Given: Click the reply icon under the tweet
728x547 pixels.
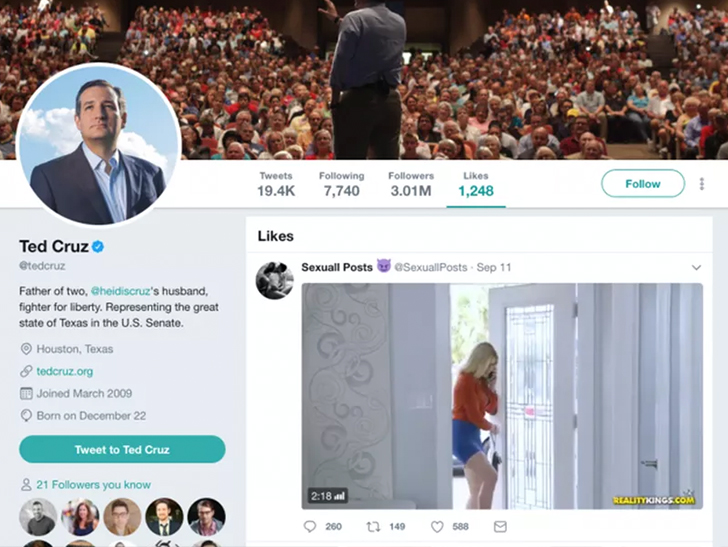Looking at the screenshot, I should (310, 526).
